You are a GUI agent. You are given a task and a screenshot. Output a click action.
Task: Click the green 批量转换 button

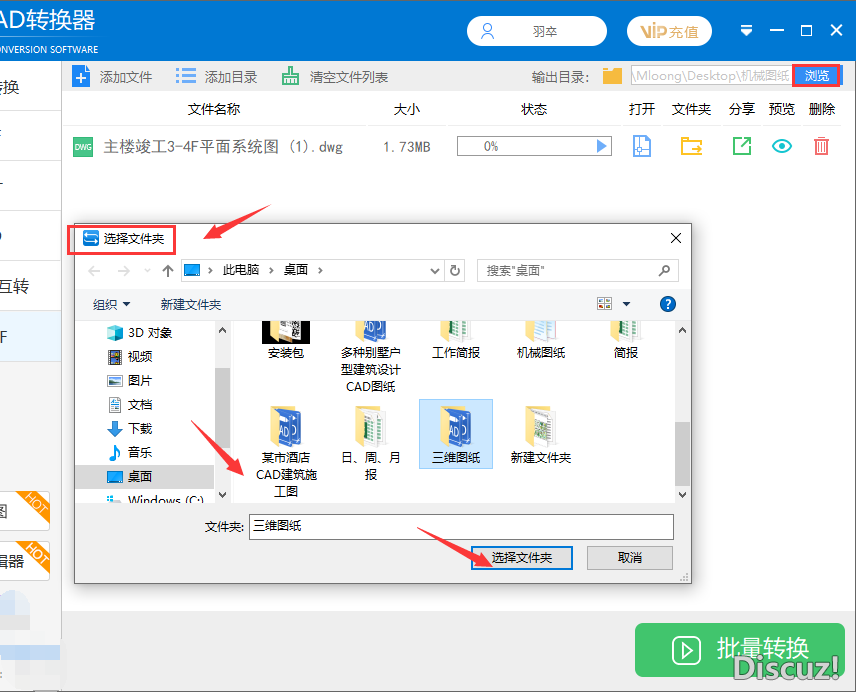738,649
